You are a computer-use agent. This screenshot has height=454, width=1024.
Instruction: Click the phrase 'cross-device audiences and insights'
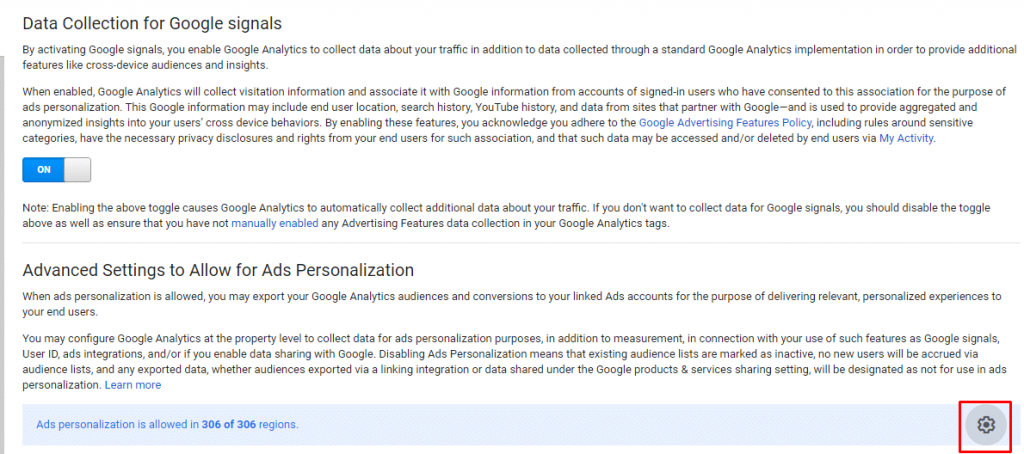(x=171, y=65)
